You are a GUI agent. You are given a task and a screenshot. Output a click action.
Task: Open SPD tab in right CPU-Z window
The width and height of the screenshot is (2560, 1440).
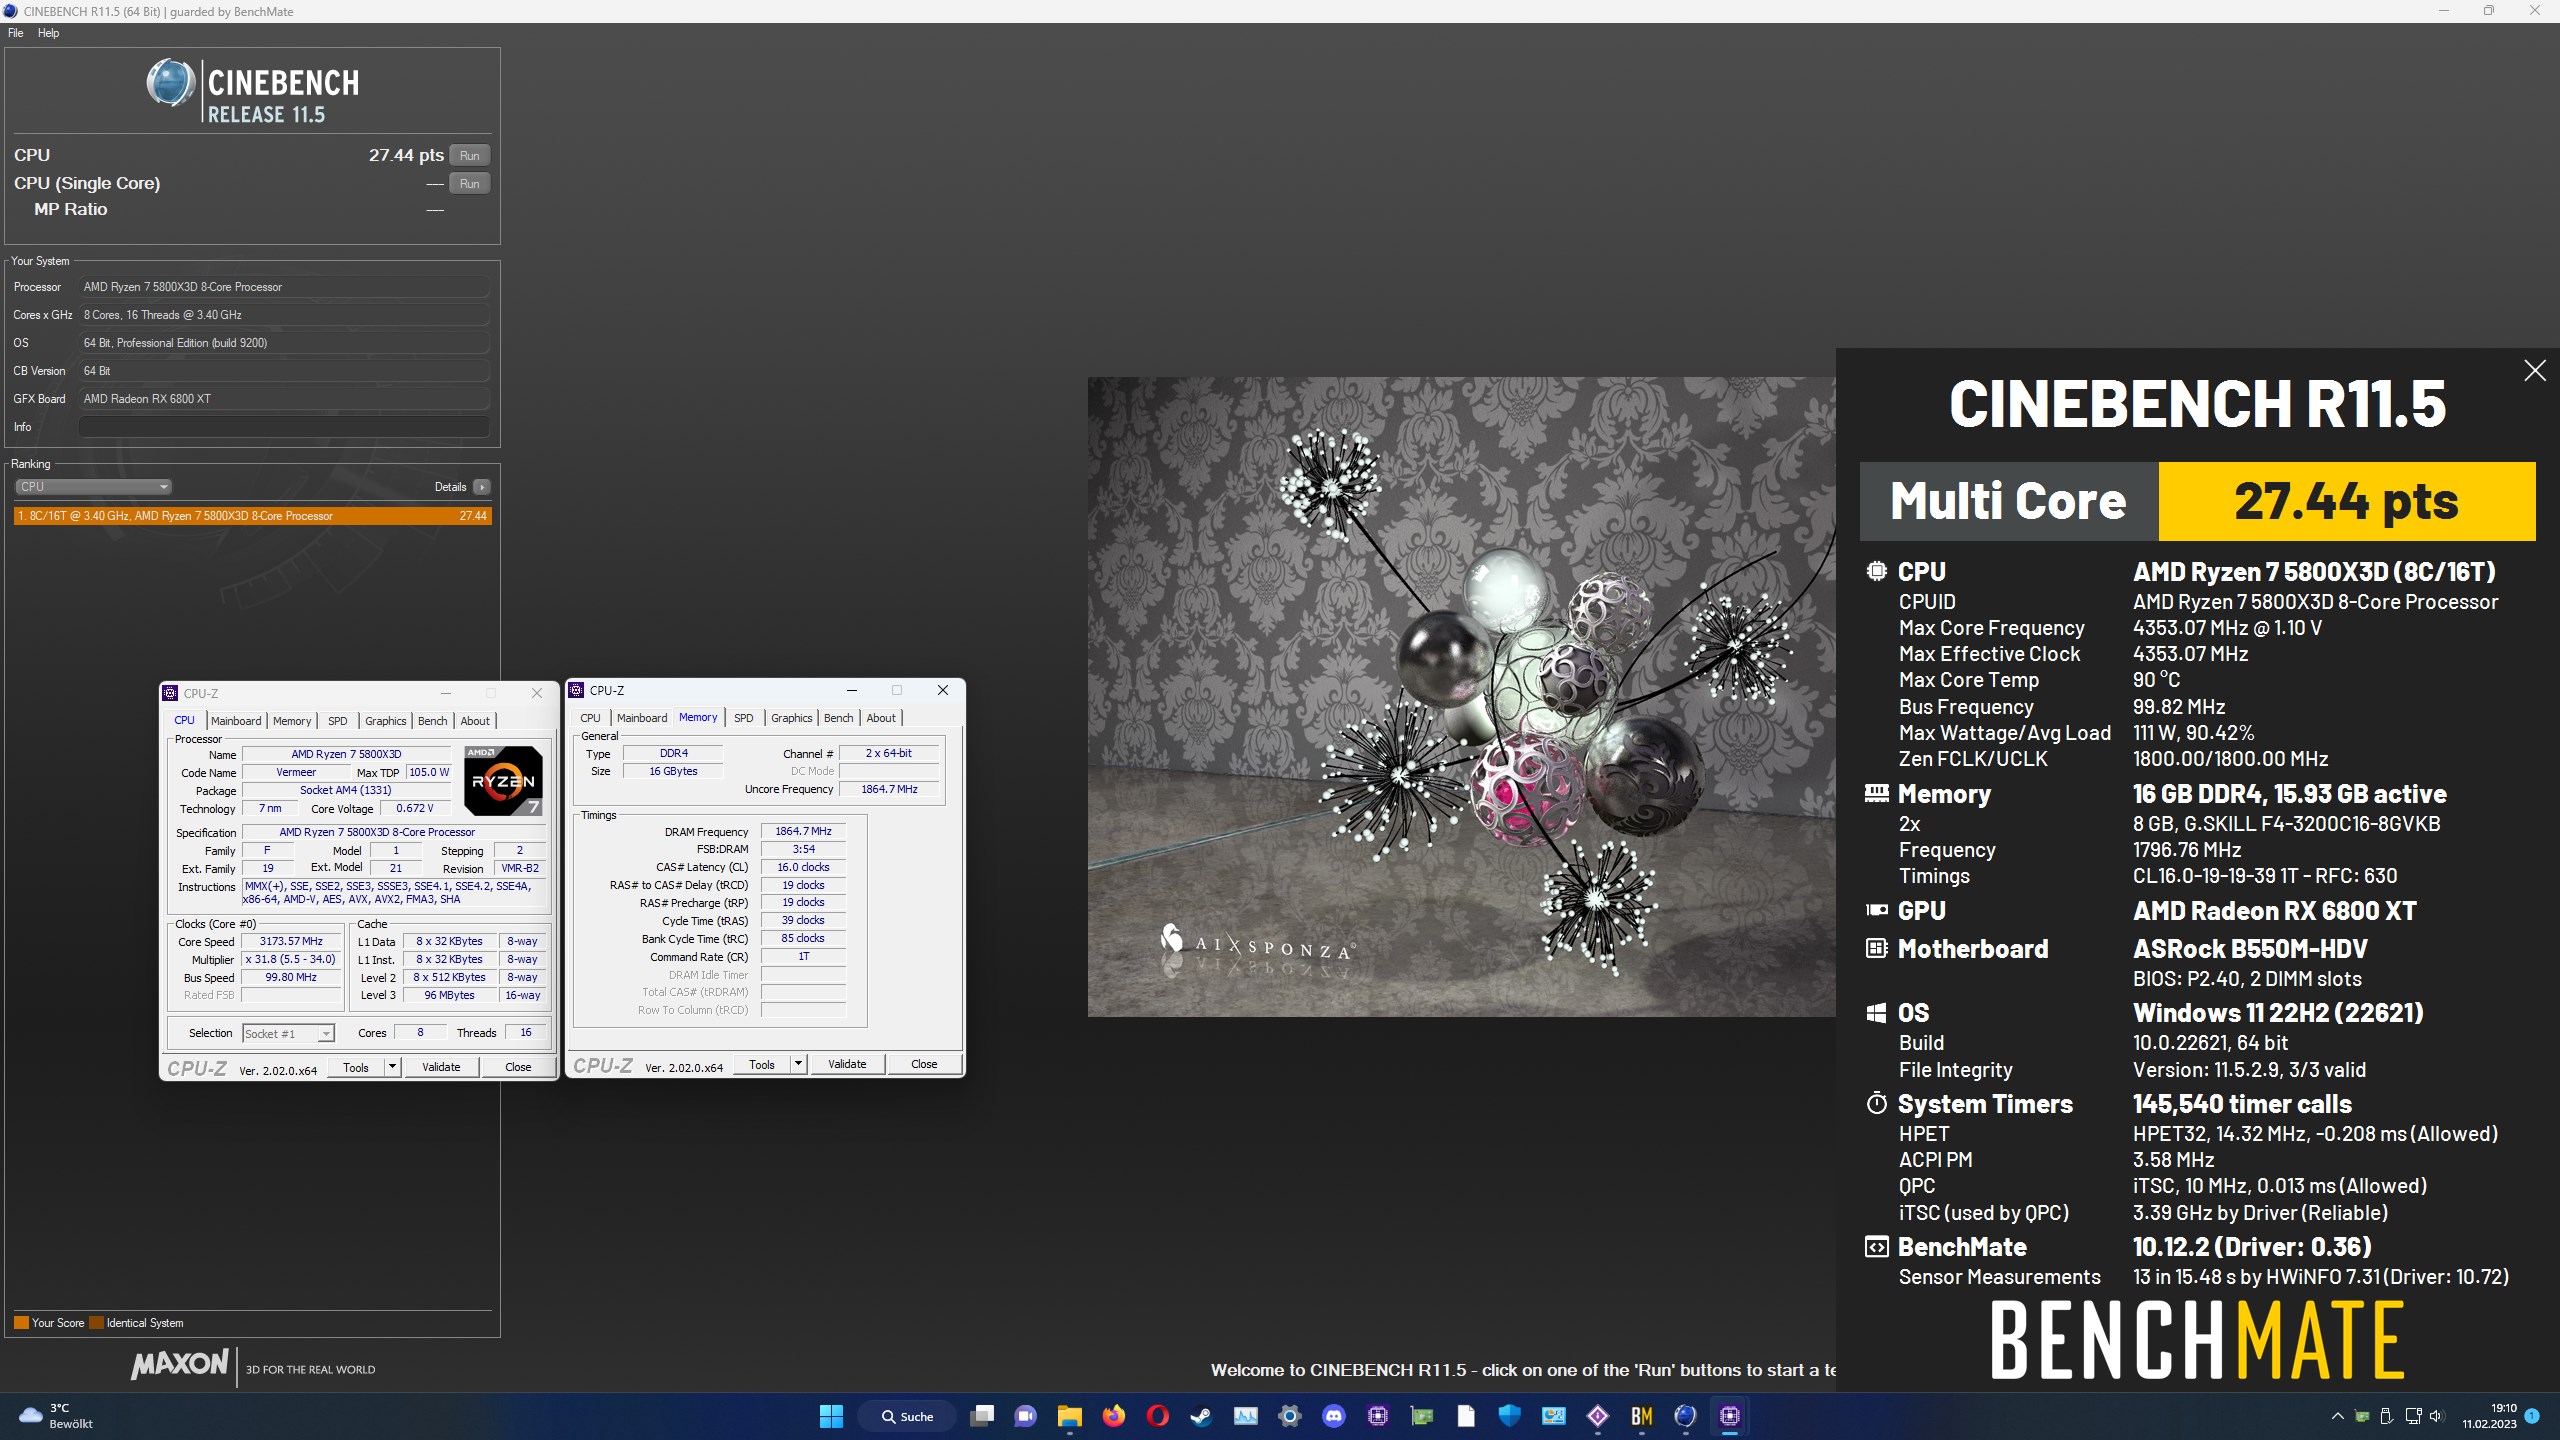[744, 718]
